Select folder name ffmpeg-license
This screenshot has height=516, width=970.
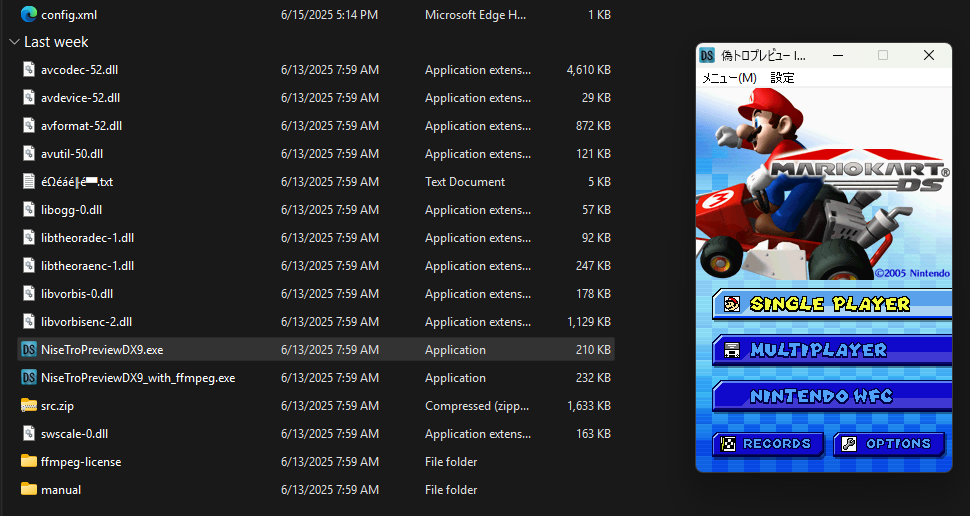pos(81,462)
